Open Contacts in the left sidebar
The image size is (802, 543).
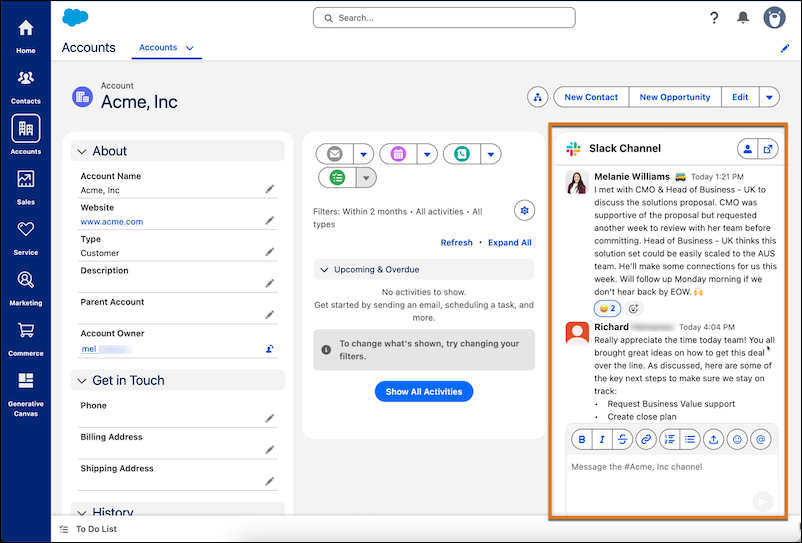coord(26,86)
